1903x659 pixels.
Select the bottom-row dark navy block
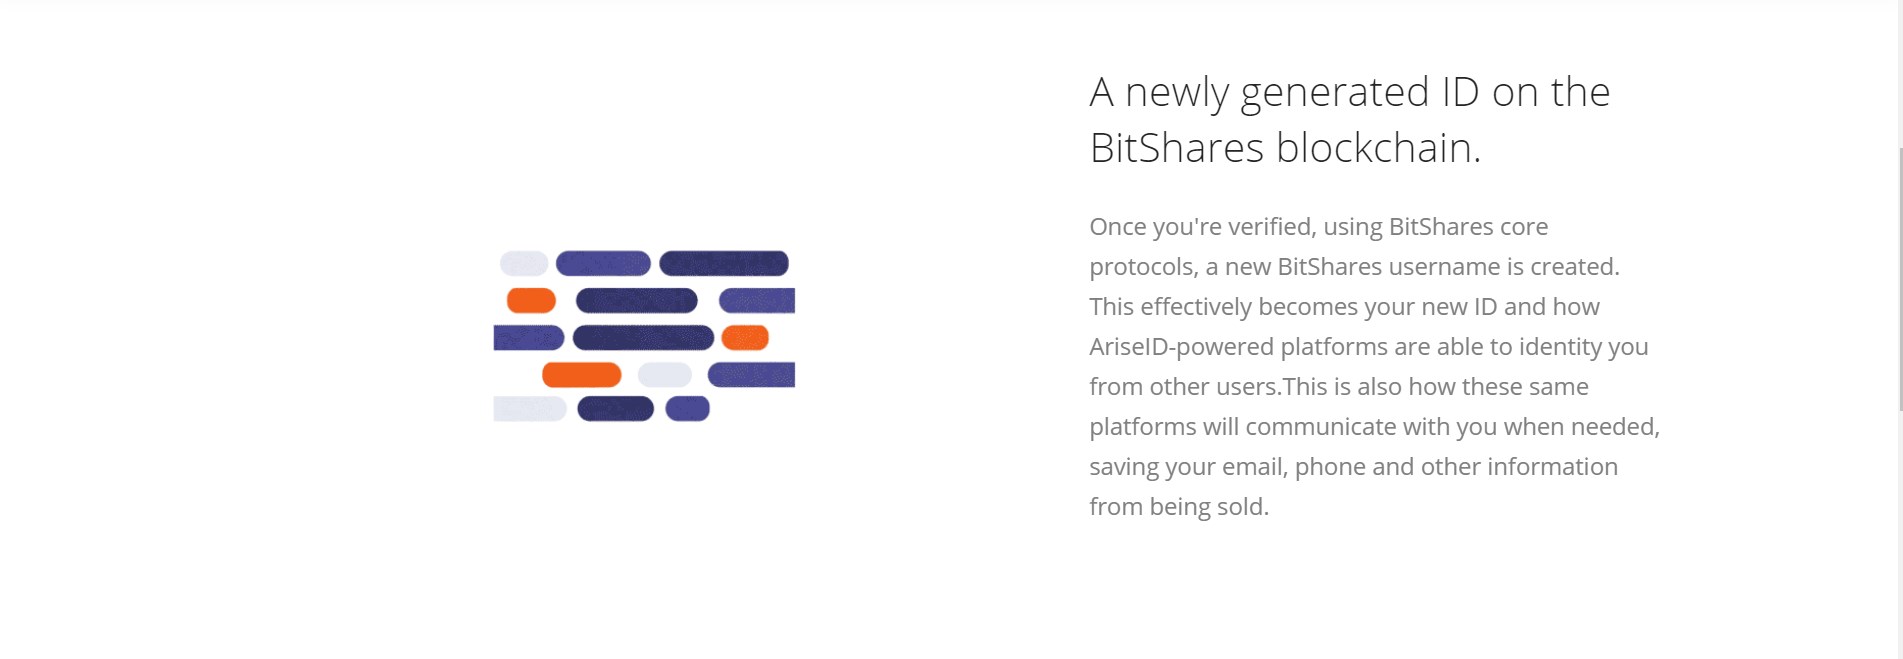click(616, 409)
